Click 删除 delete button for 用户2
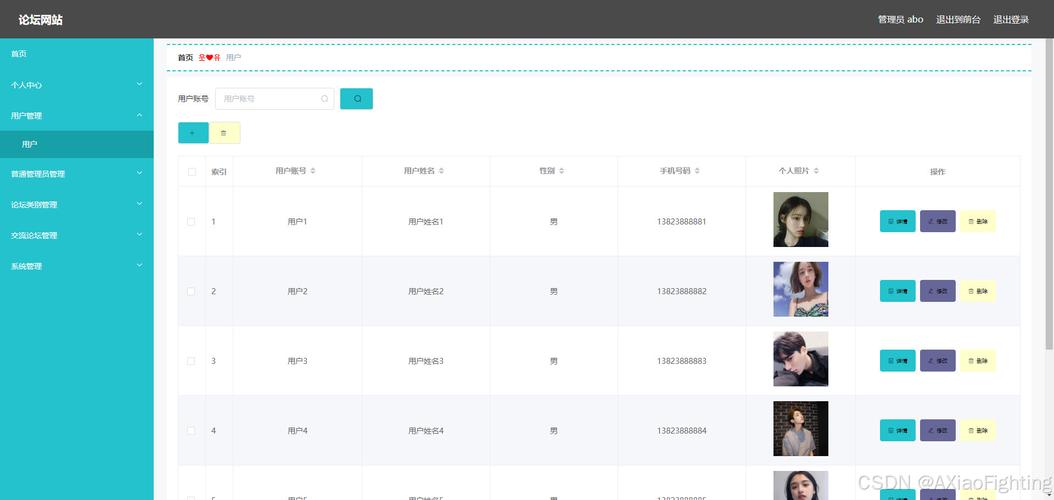The height and width of the screenshot is (500, 1054). tap(977, 291)
